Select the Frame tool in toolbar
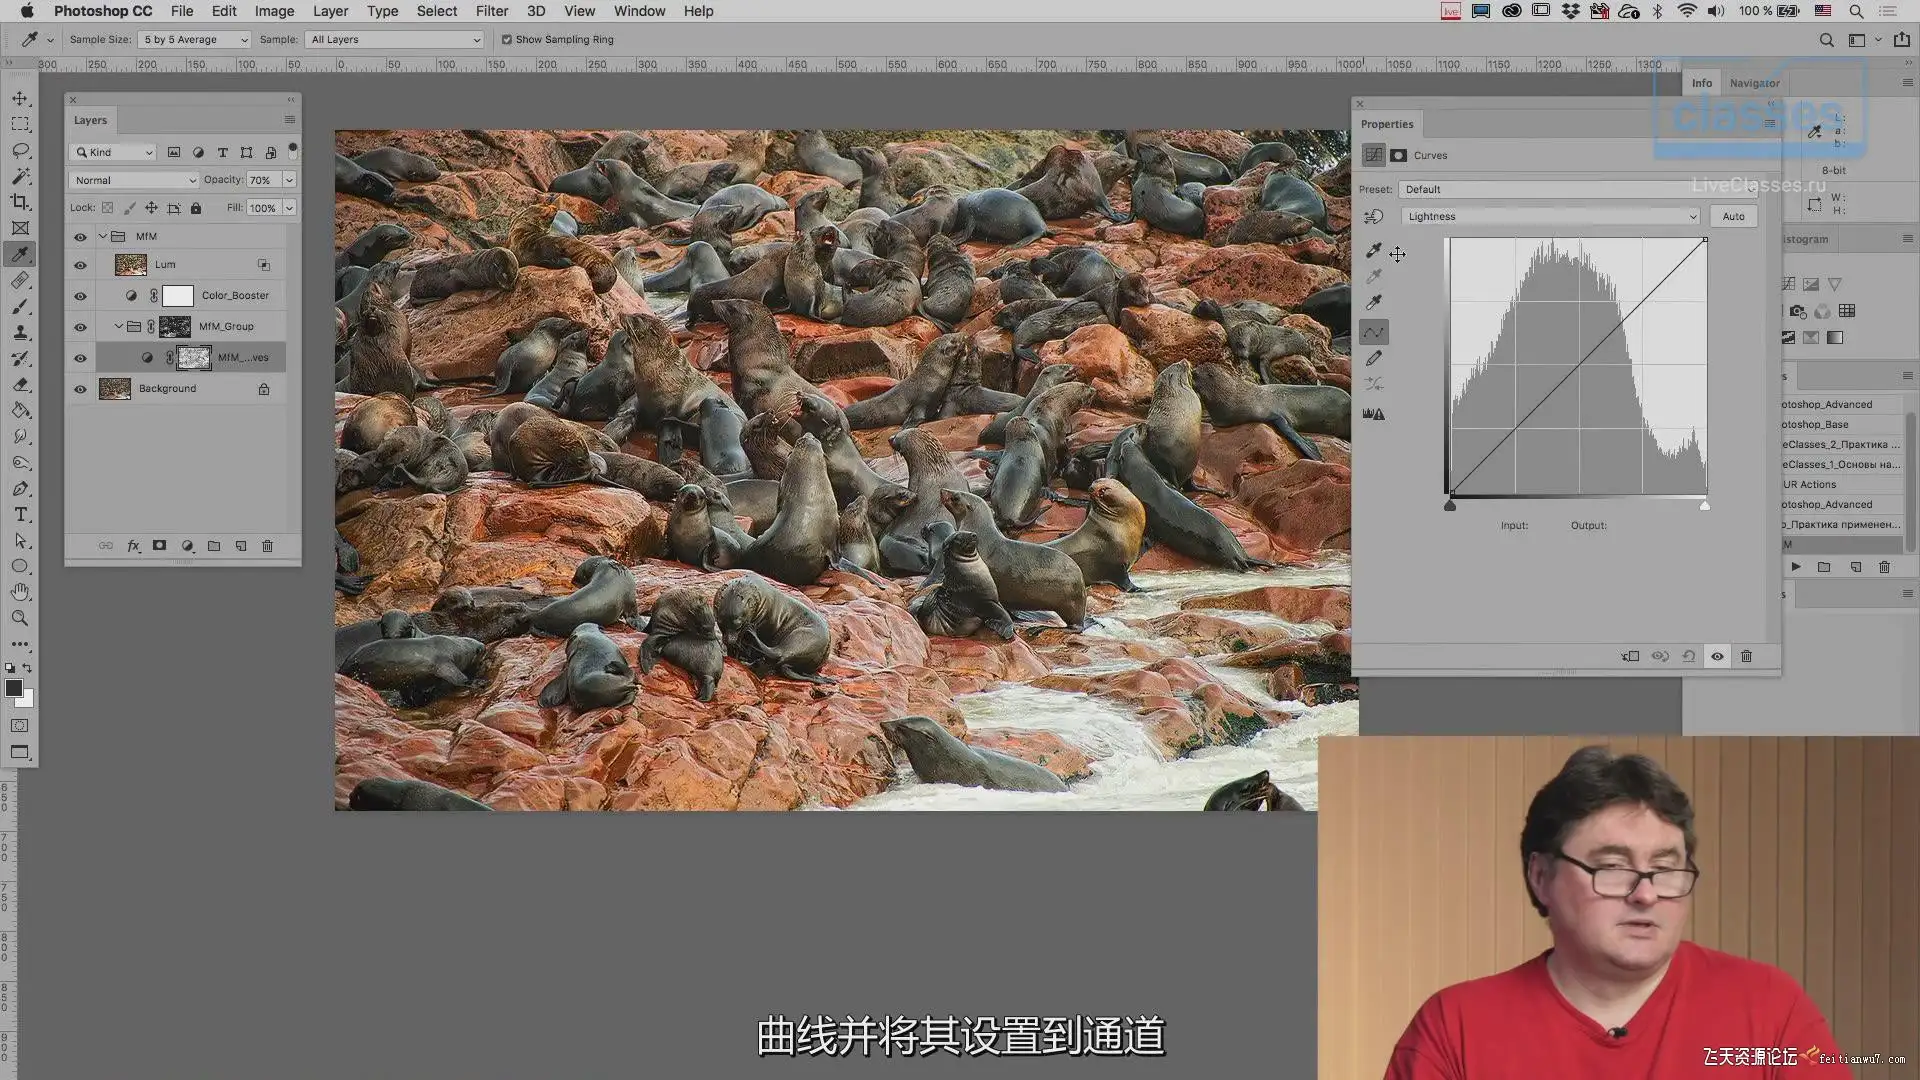This screenshot has width=1920, height=1080. (x=20, y=228)
